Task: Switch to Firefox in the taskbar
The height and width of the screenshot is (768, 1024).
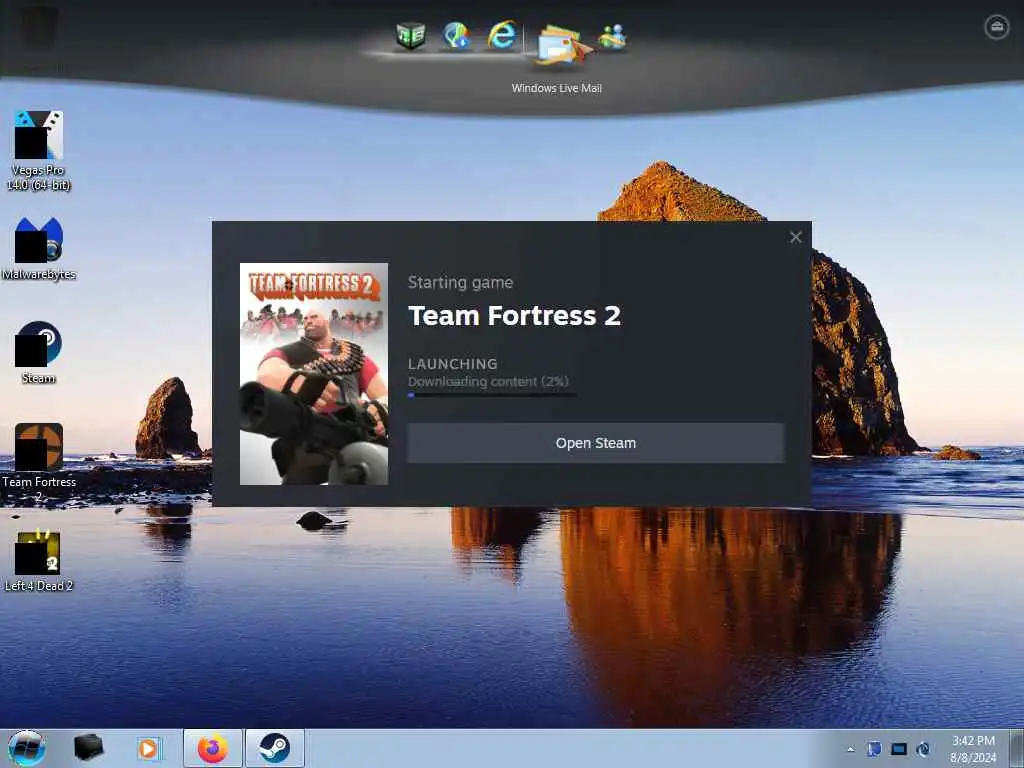Action: [x=213, y=748]
